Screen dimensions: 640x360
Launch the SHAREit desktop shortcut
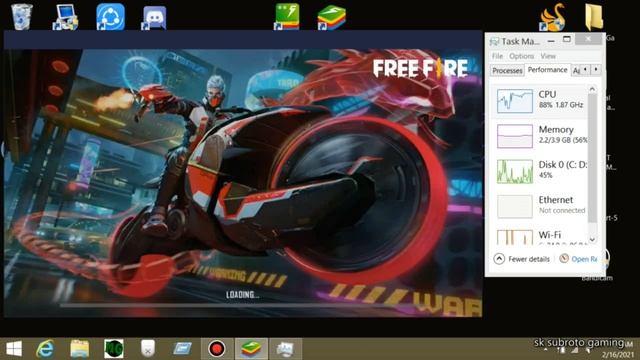pos(110,17)
